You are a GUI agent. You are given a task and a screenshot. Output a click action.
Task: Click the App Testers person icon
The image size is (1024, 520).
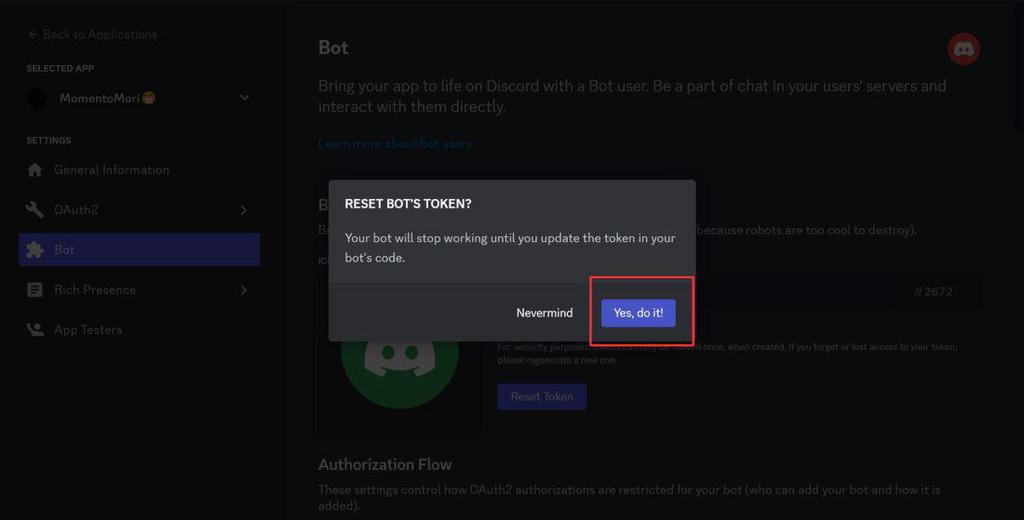(35, 330)
